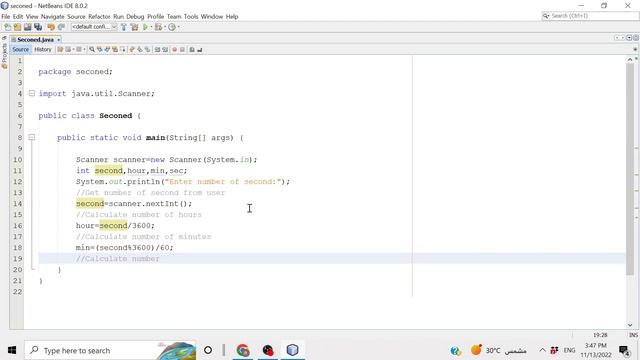This screenshot has height=360, width=640.
Task: Switch to the History view button
Action: (43, 49)
